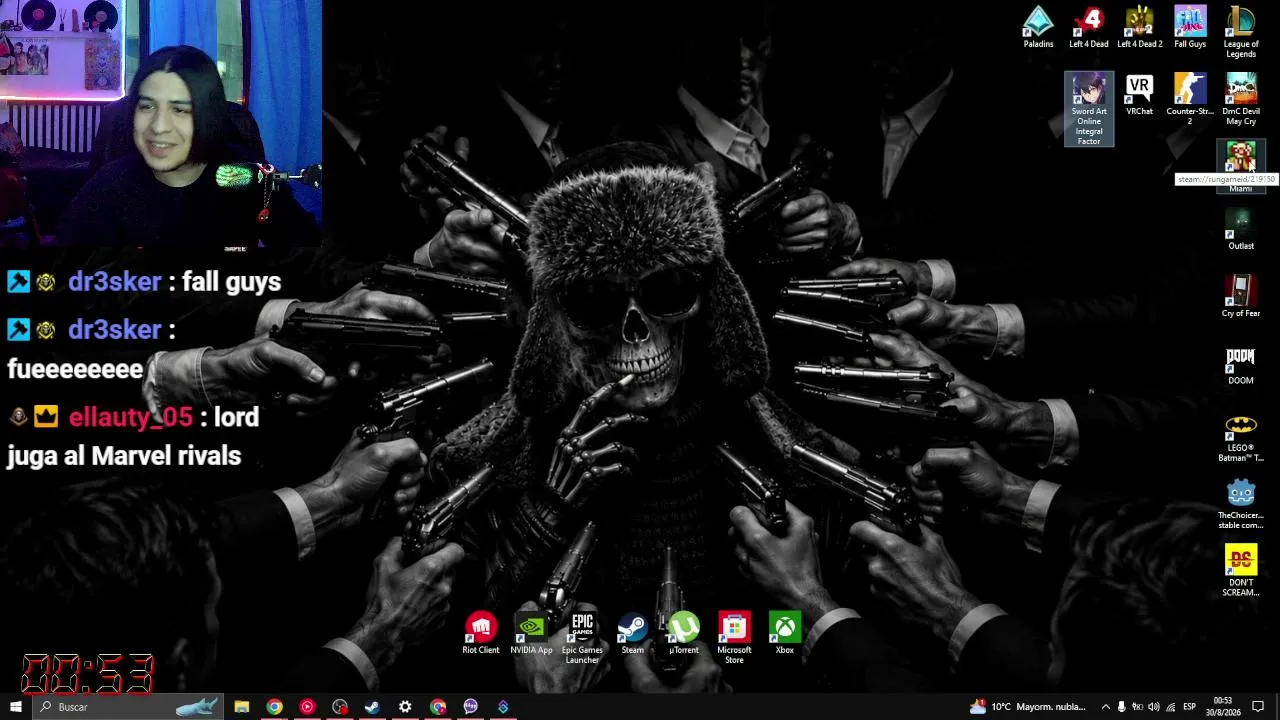Open the weather widget showing 10°C
This screenshot has height=720, width=1280.
pos(1028,707)
